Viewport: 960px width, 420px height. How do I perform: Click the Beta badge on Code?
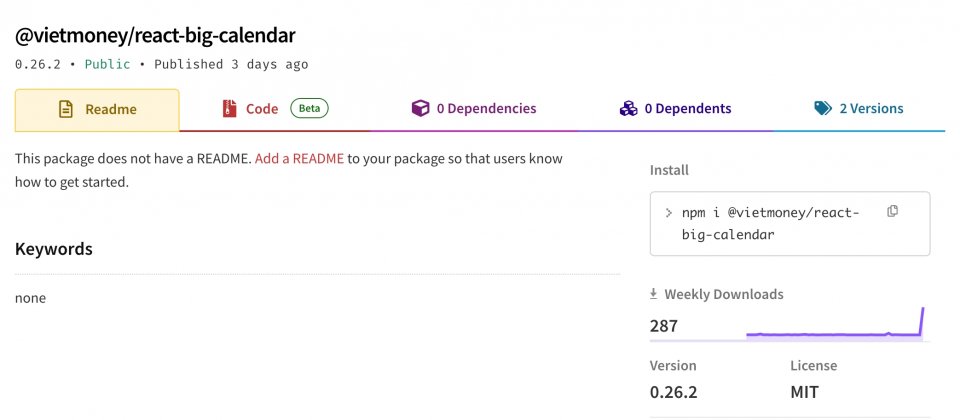309,108
